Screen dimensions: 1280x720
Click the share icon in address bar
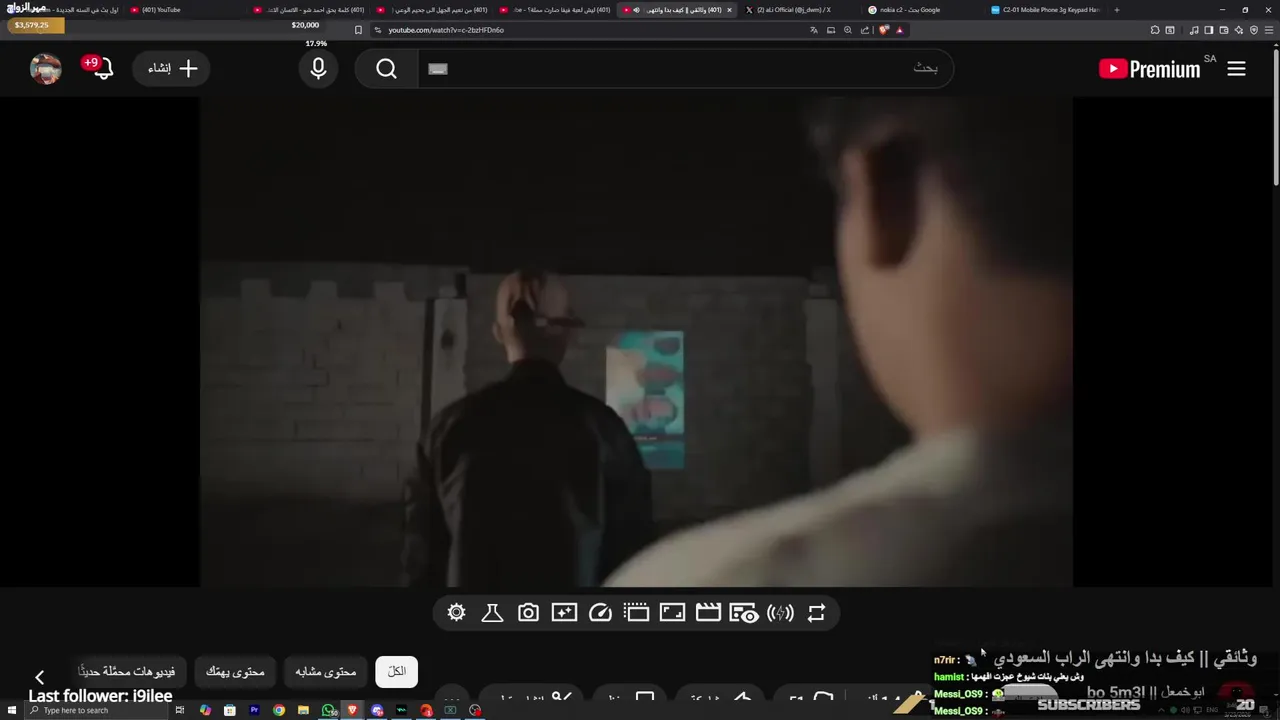(x=866, y=30)
